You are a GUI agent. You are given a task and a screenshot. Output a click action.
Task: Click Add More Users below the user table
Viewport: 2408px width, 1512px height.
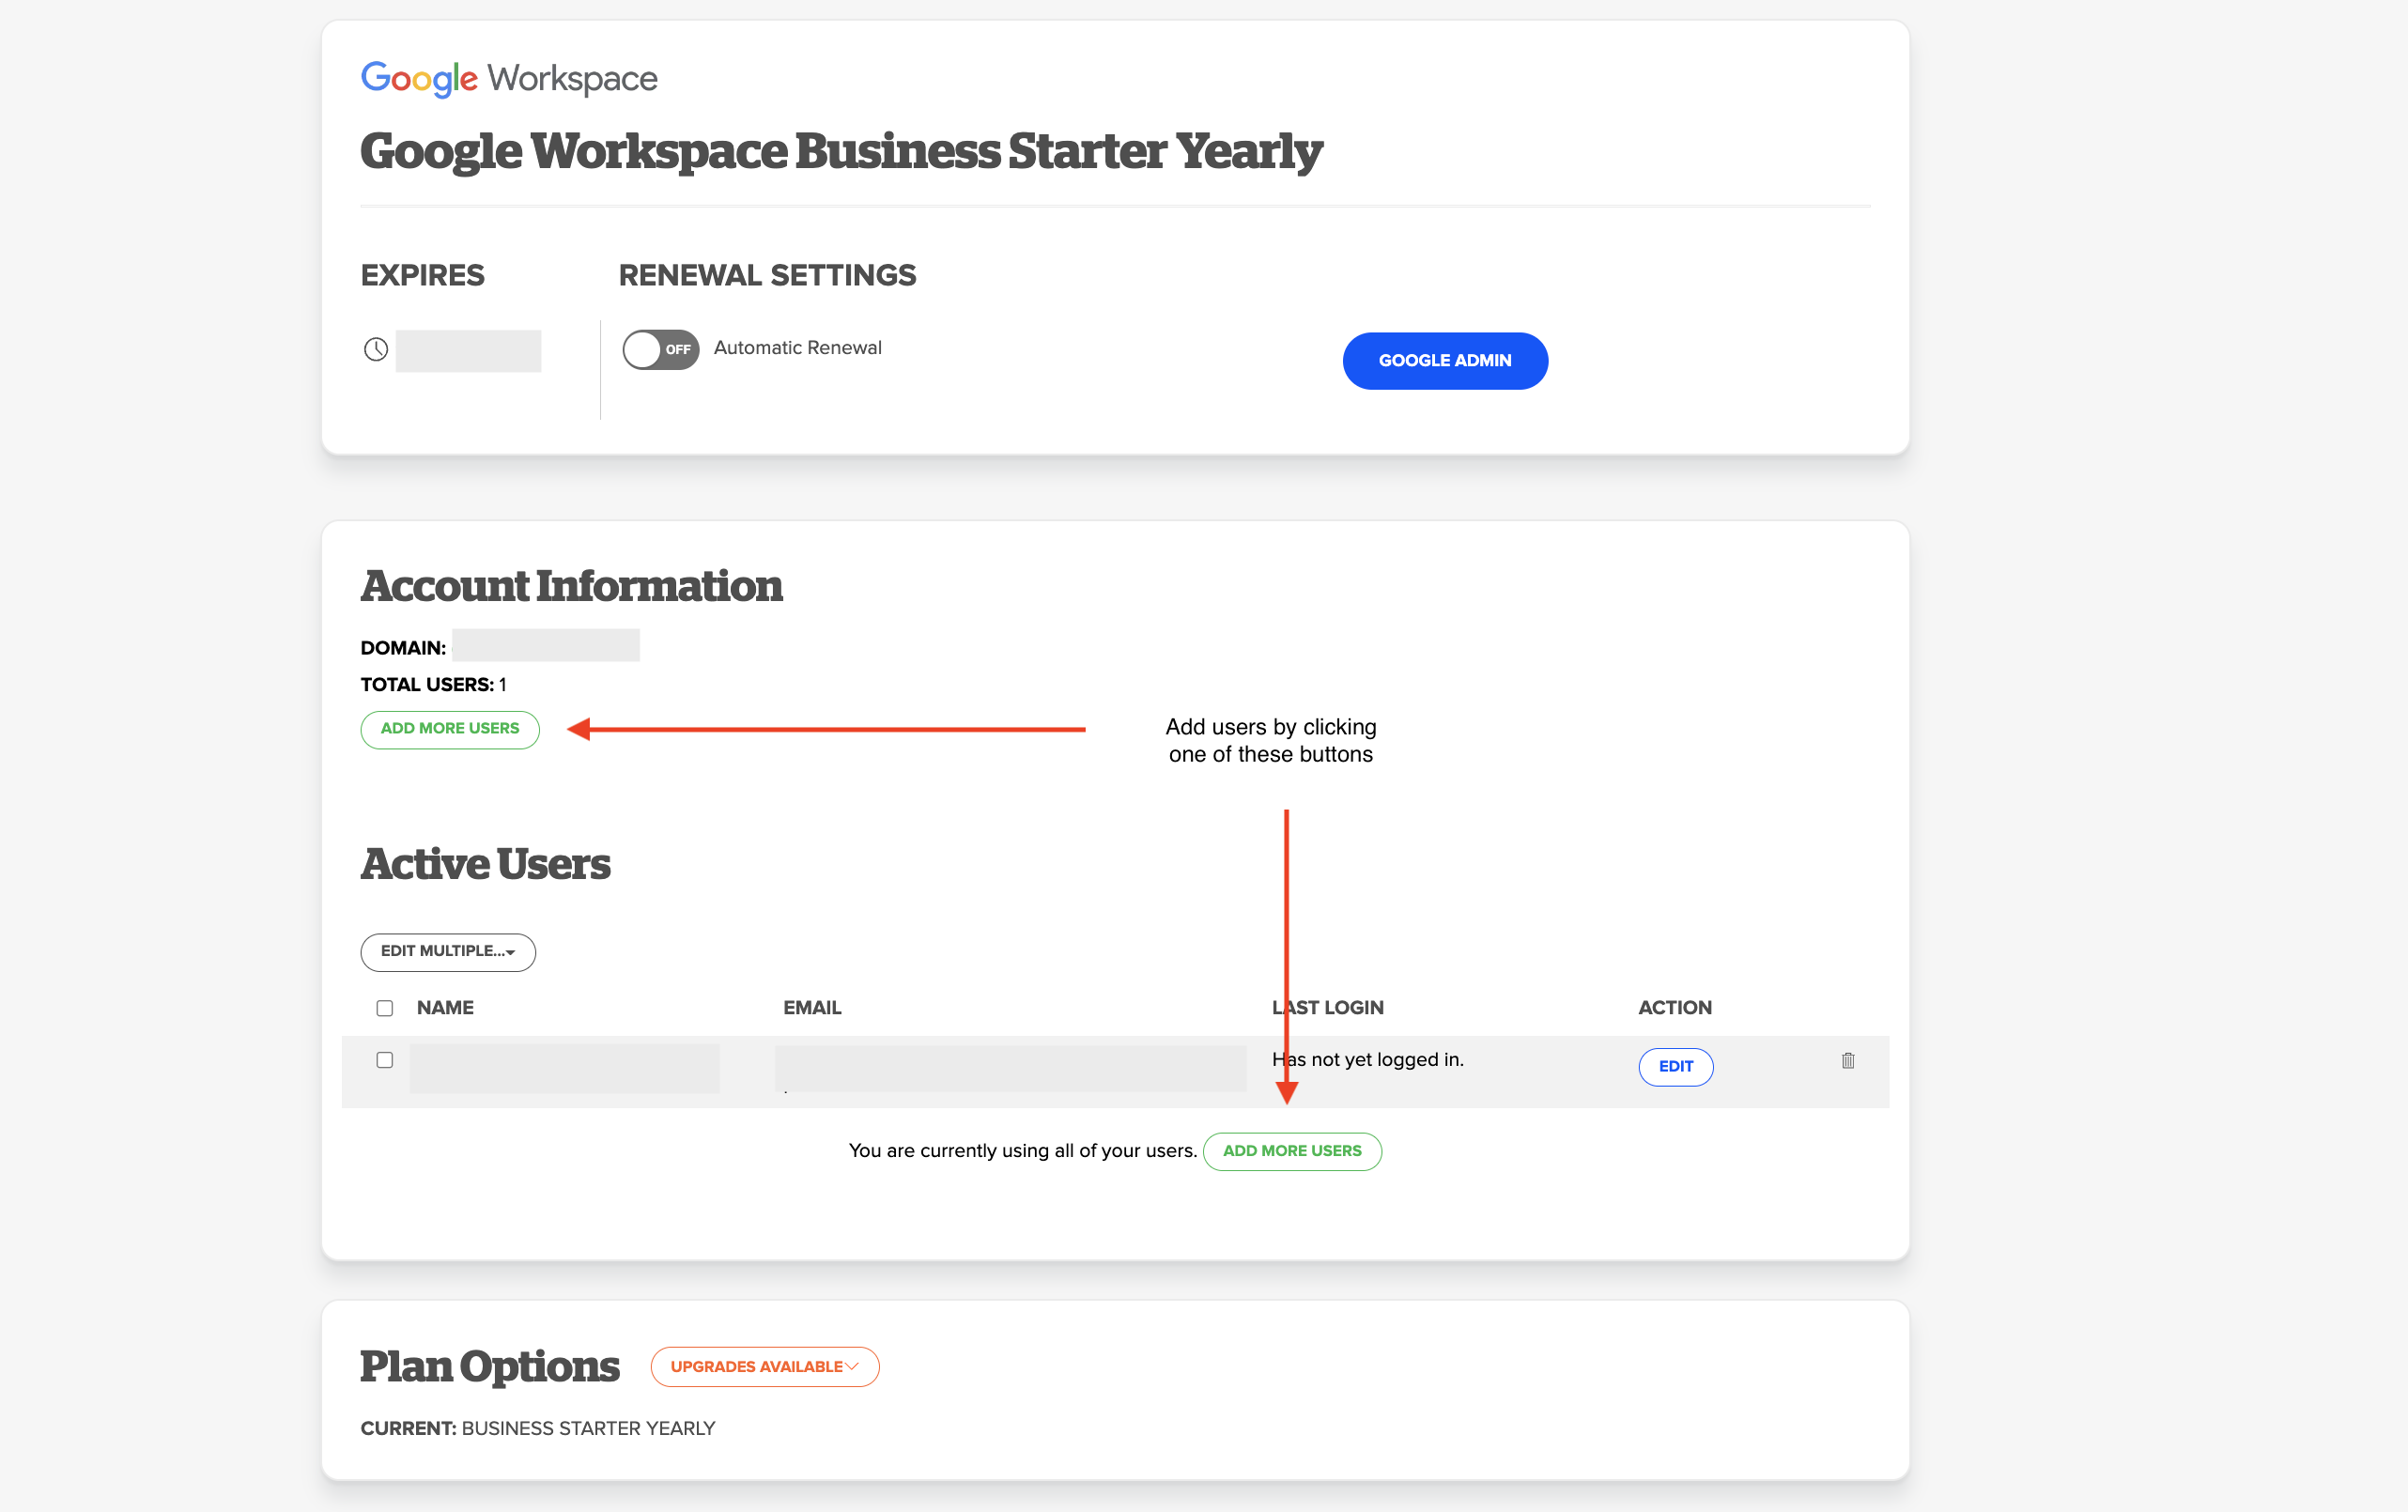click(x=1292, y=1151)
